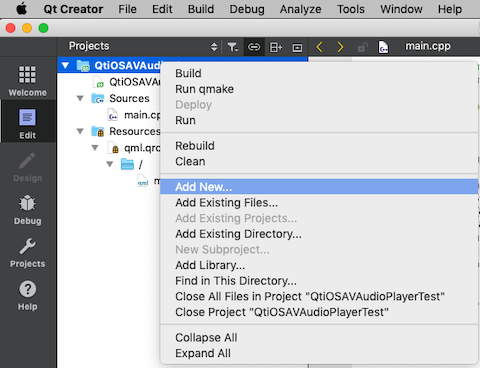480x368 pixels.
Task: Open Projects mode in the sidebar
Action: (x=27, y=252)
